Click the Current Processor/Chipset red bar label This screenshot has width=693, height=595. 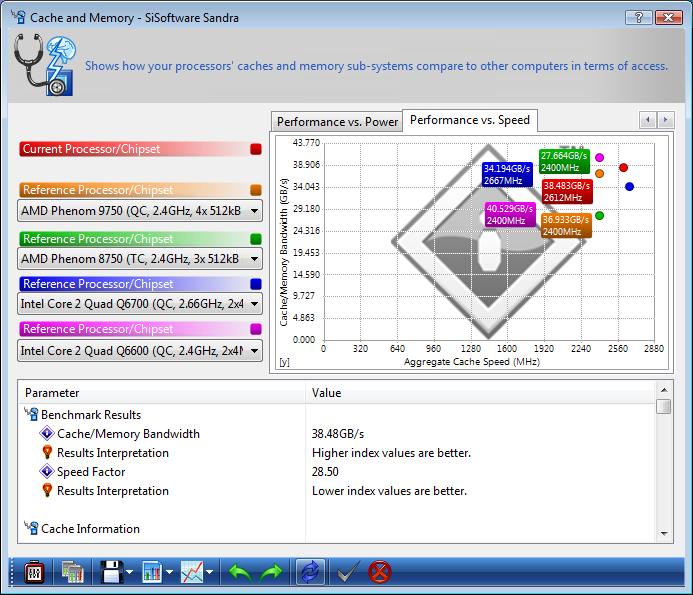pos(91,149)
